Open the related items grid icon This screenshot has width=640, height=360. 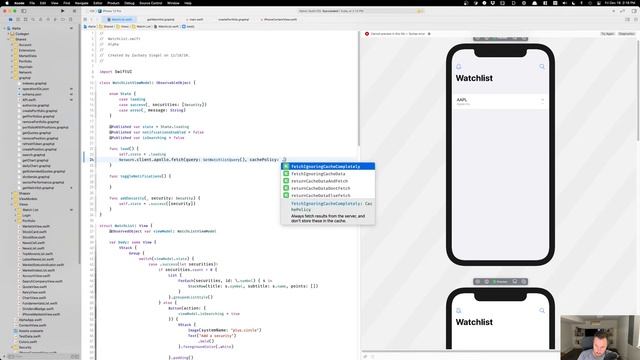(x=85, y=19)
